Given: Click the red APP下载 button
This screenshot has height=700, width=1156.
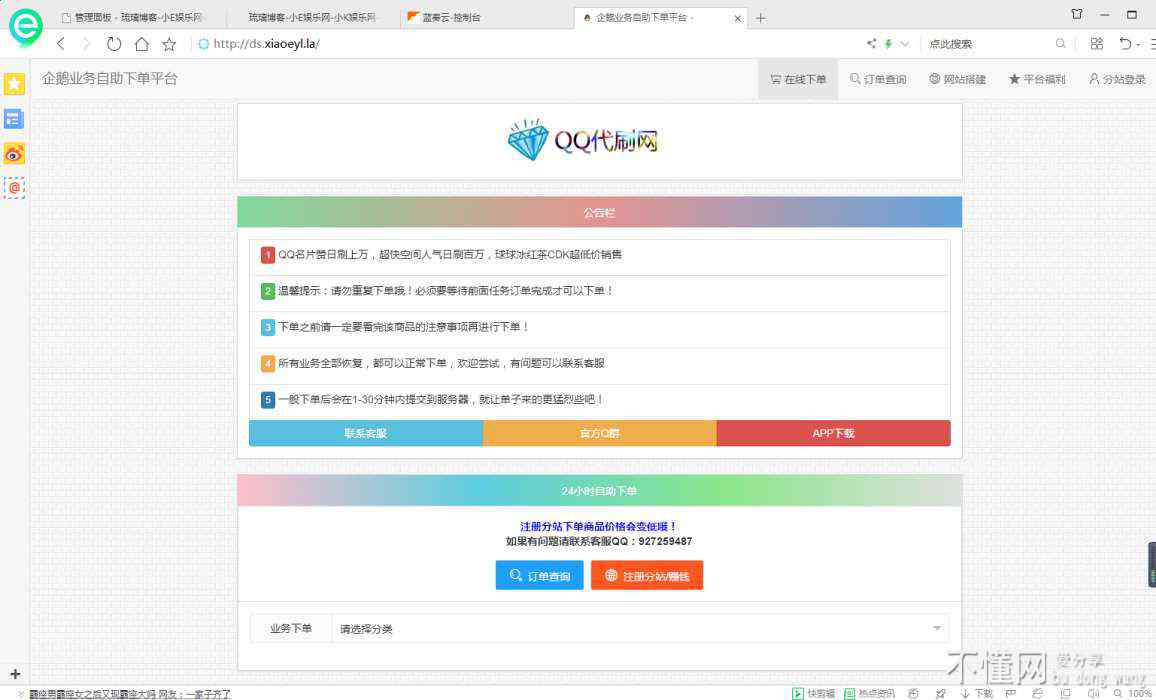Looking at the screenshot, I should (833, 433).
